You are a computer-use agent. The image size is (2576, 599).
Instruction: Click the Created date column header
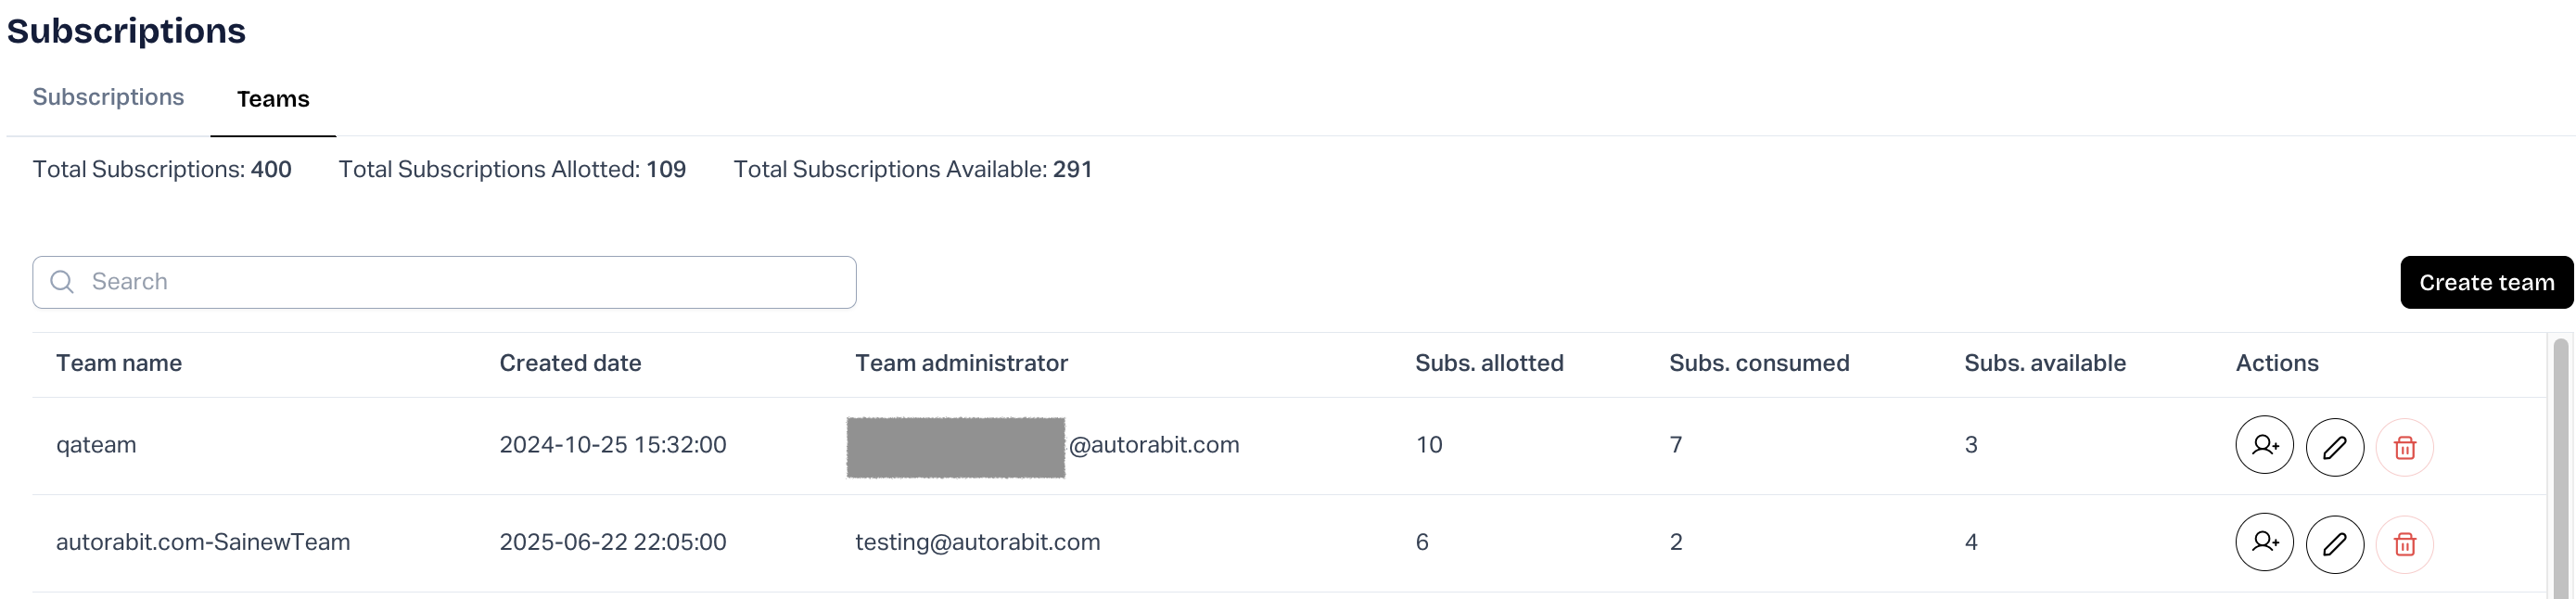click(x=570, y=363)
